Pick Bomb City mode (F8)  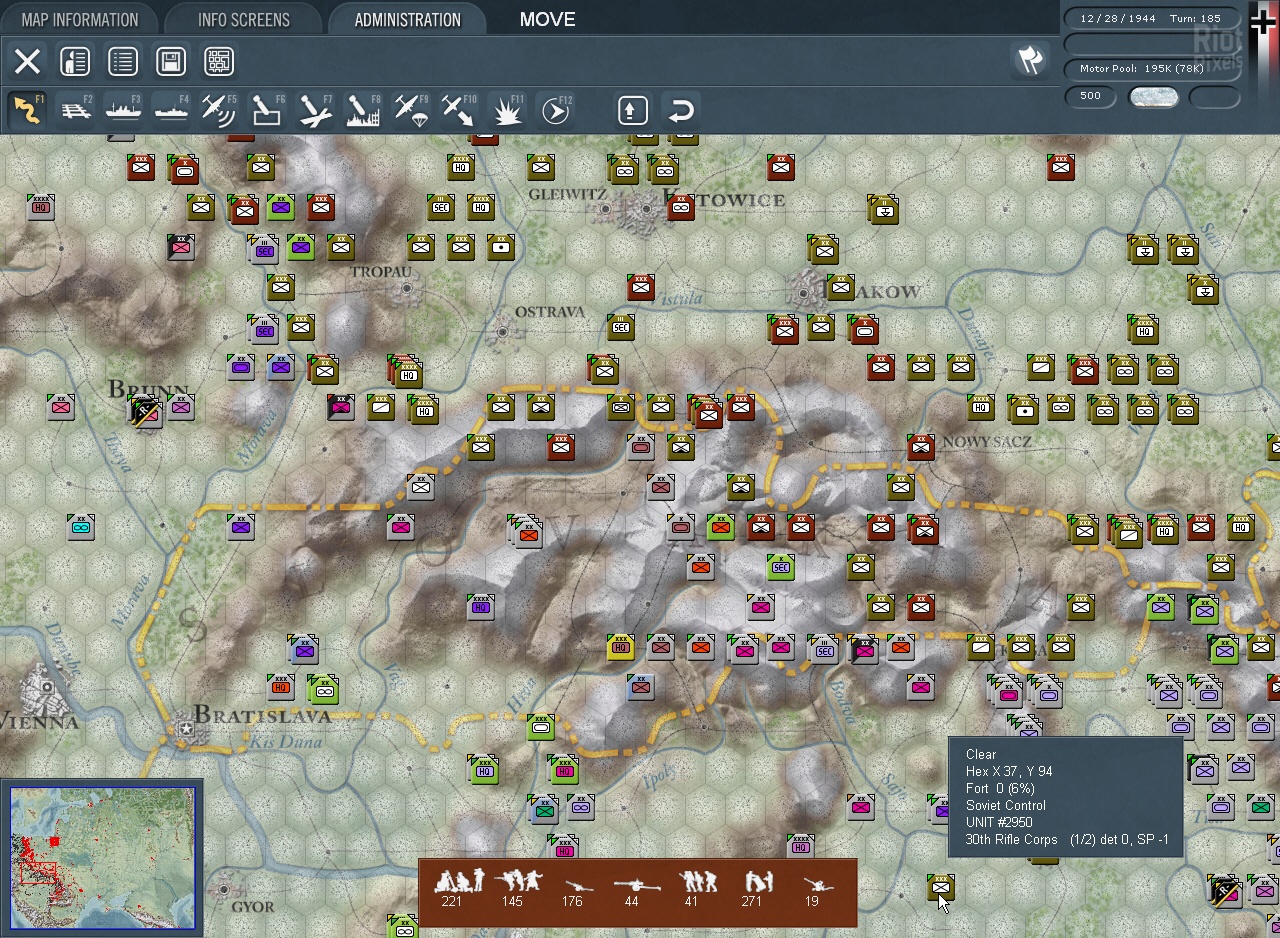[363, 110]
